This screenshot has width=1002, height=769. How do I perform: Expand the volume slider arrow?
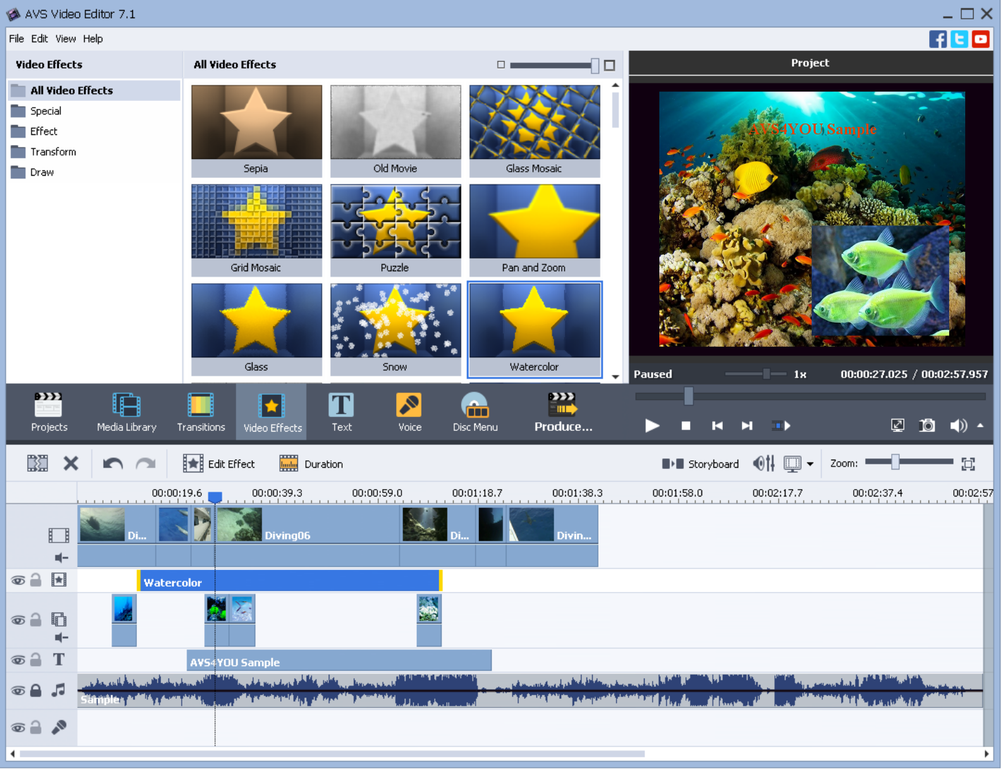(x=980, y=425)
